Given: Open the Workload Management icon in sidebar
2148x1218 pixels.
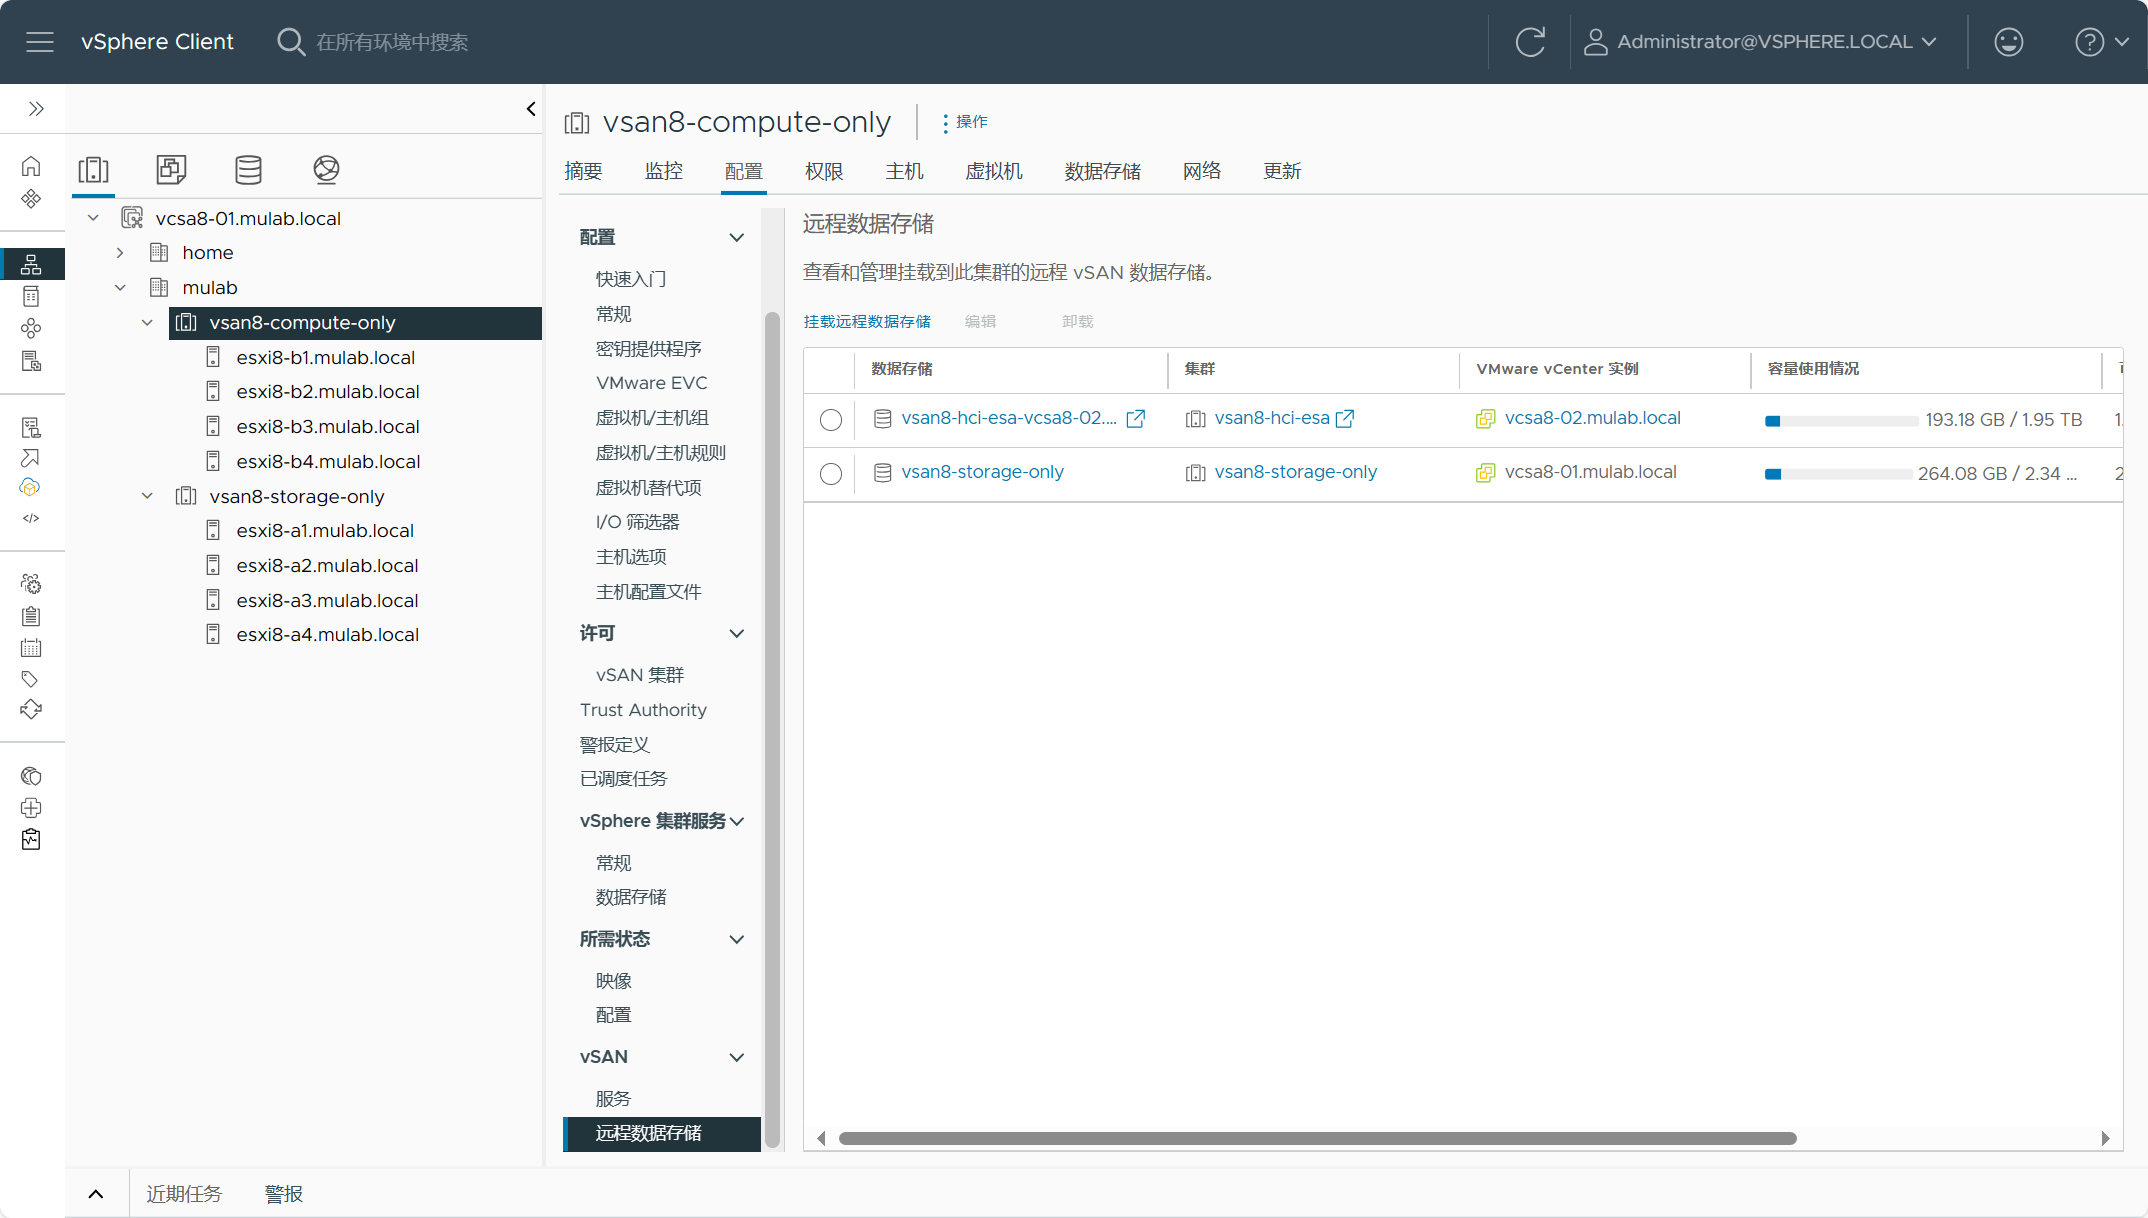Looking at the screenshot, I should pos(31,328).
